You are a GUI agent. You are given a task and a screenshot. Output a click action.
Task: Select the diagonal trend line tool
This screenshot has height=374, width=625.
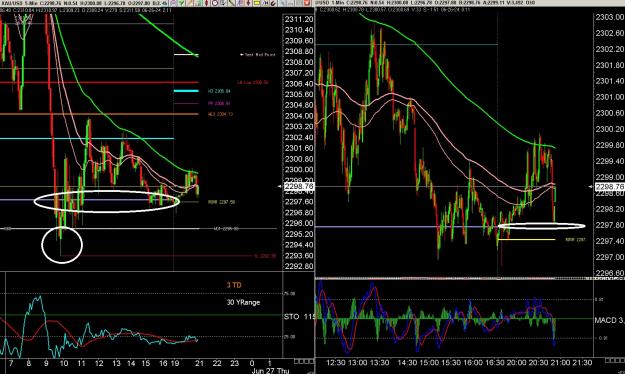(232, 3)
